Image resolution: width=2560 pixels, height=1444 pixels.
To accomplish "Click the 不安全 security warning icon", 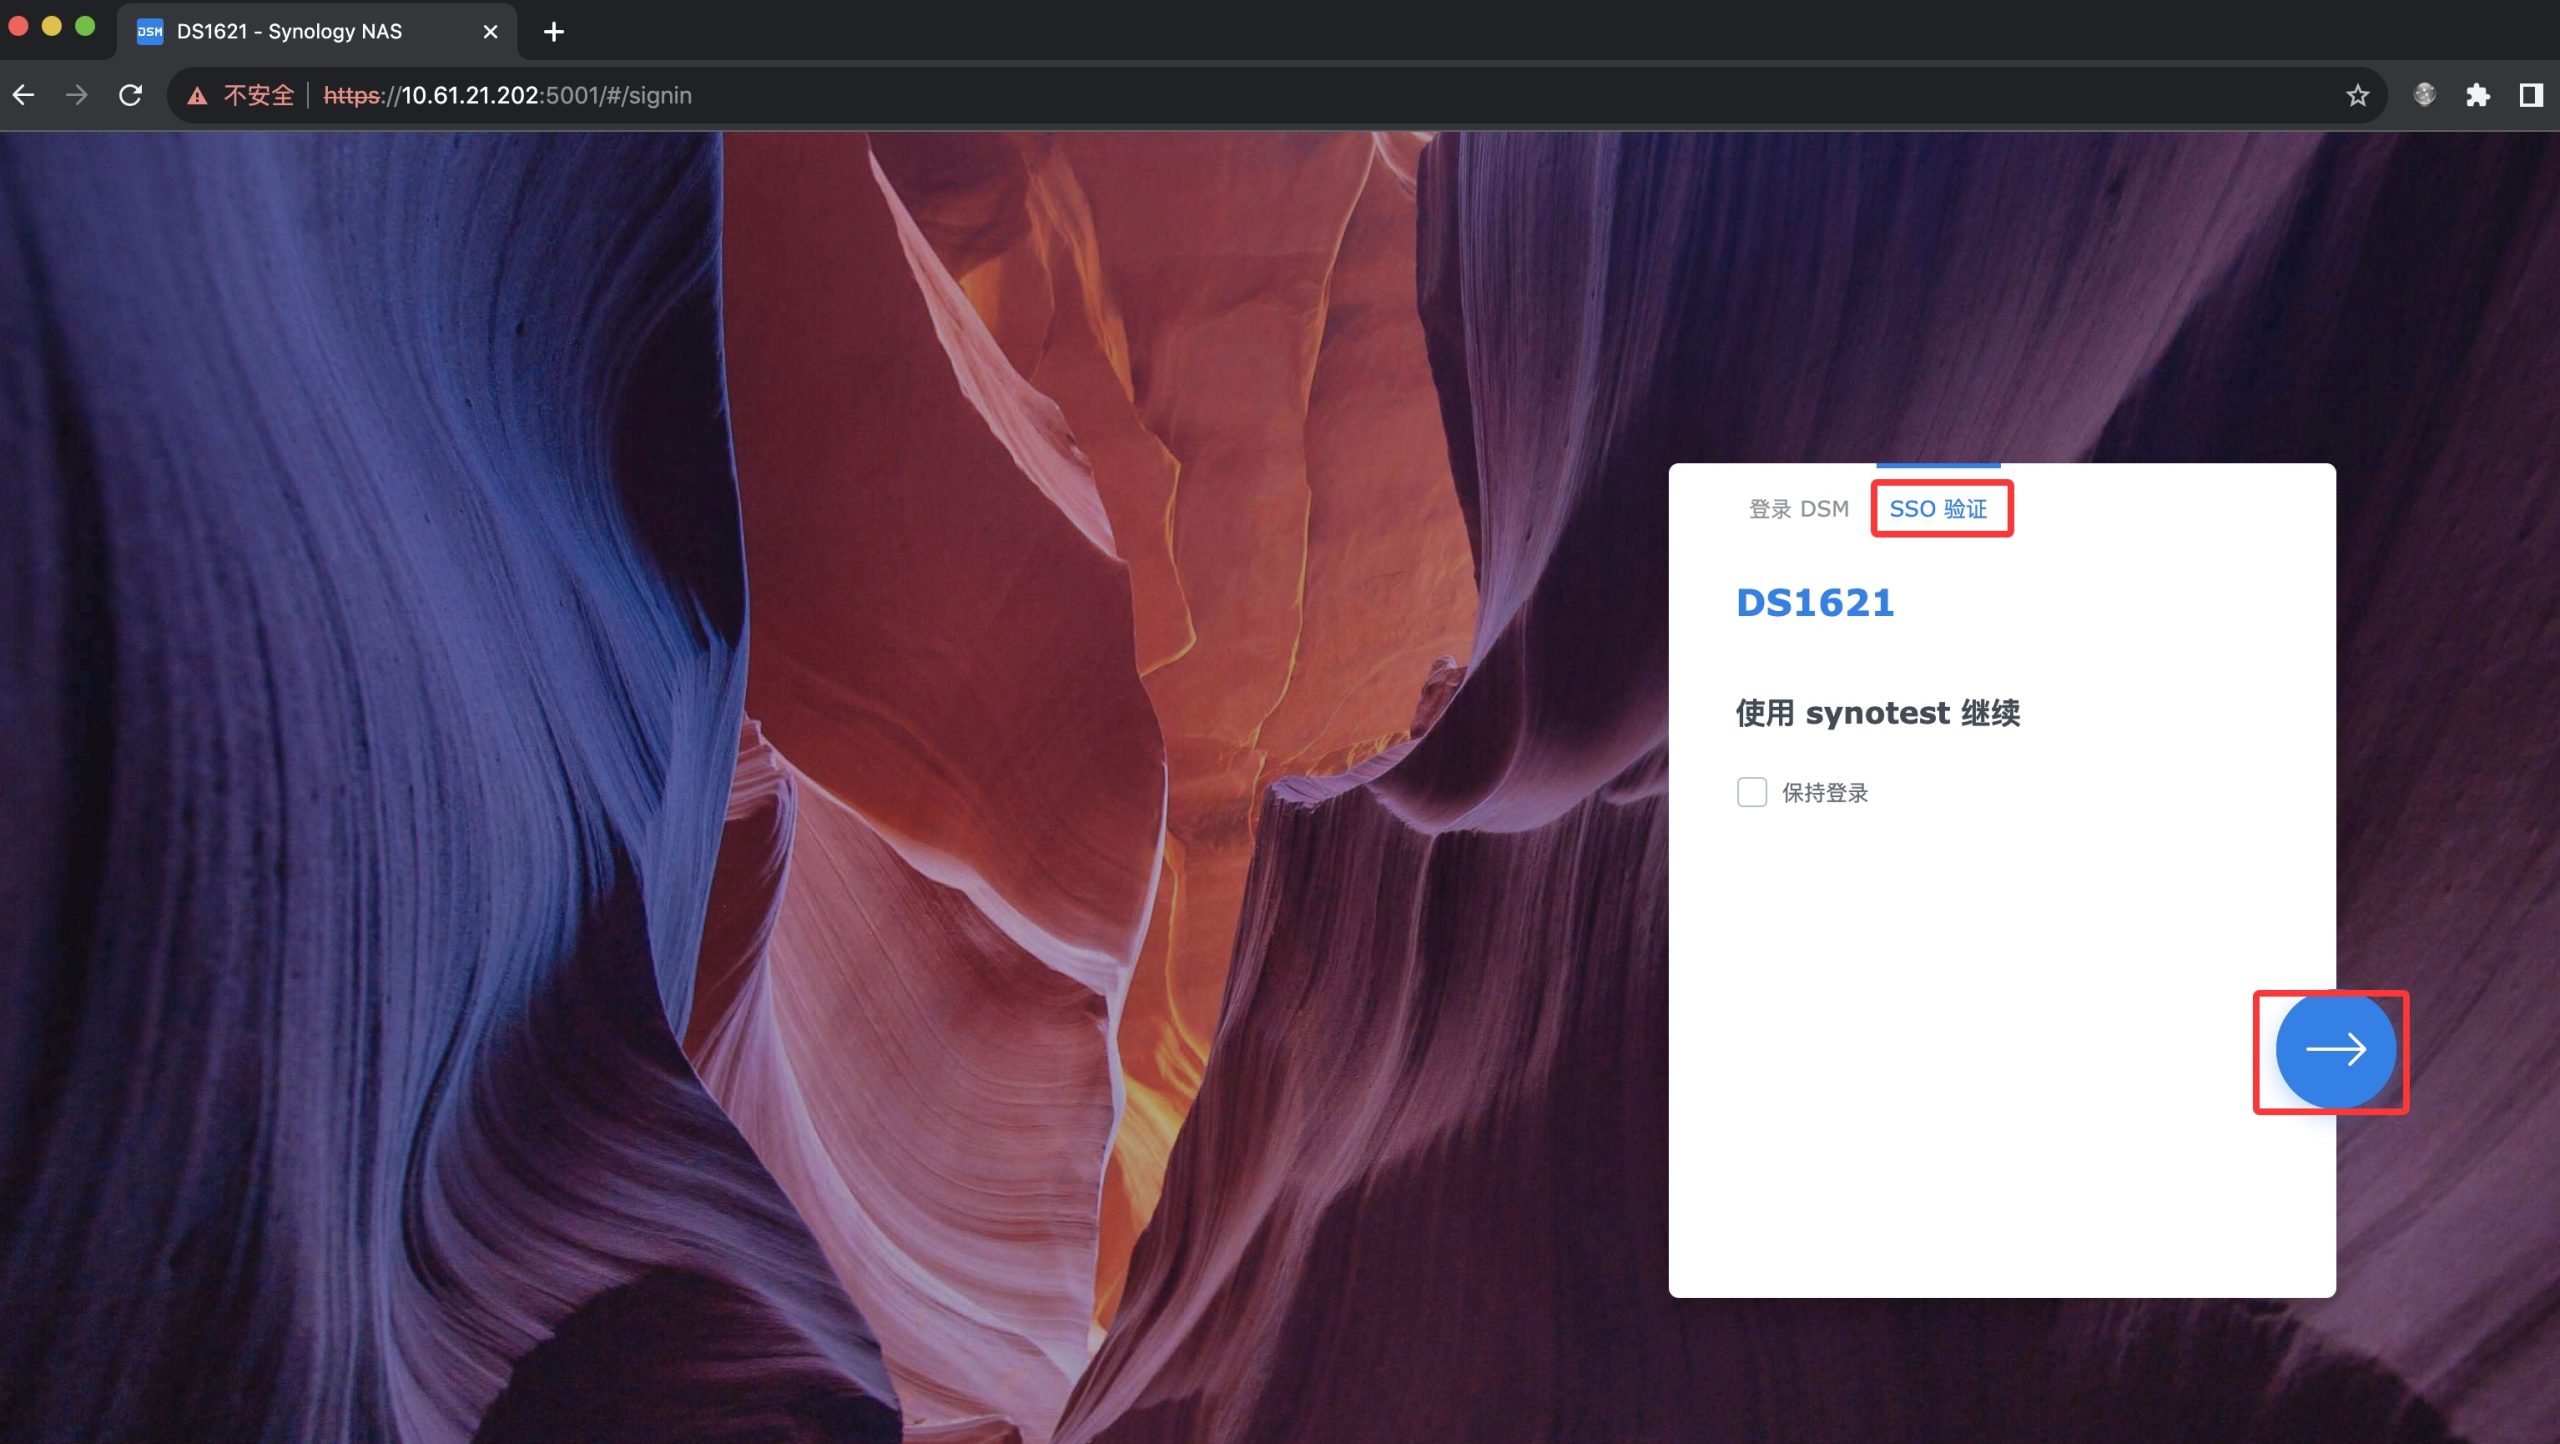I will pos(198,96).
